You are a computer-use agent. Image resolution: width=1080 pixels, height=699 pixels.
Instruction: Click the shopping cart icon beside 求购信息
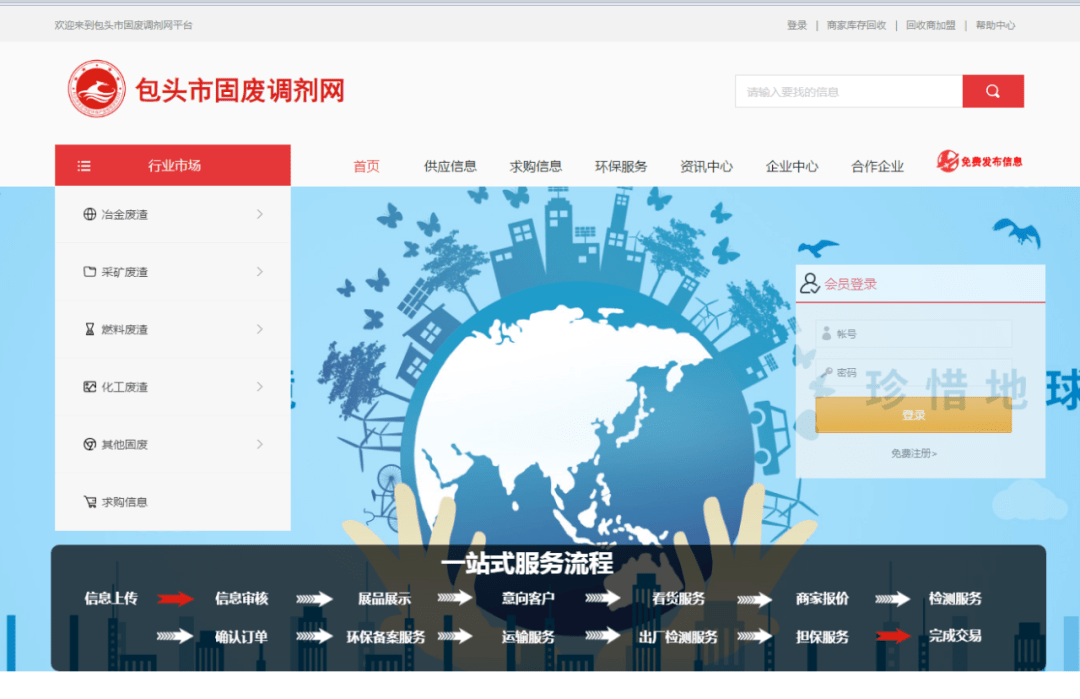point(89,502)
